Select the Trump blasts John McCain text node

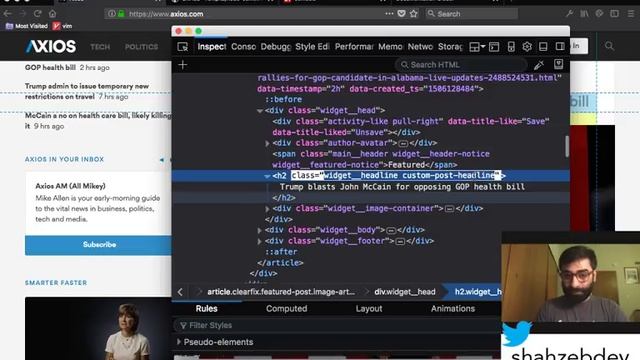(x=402, y=187)
